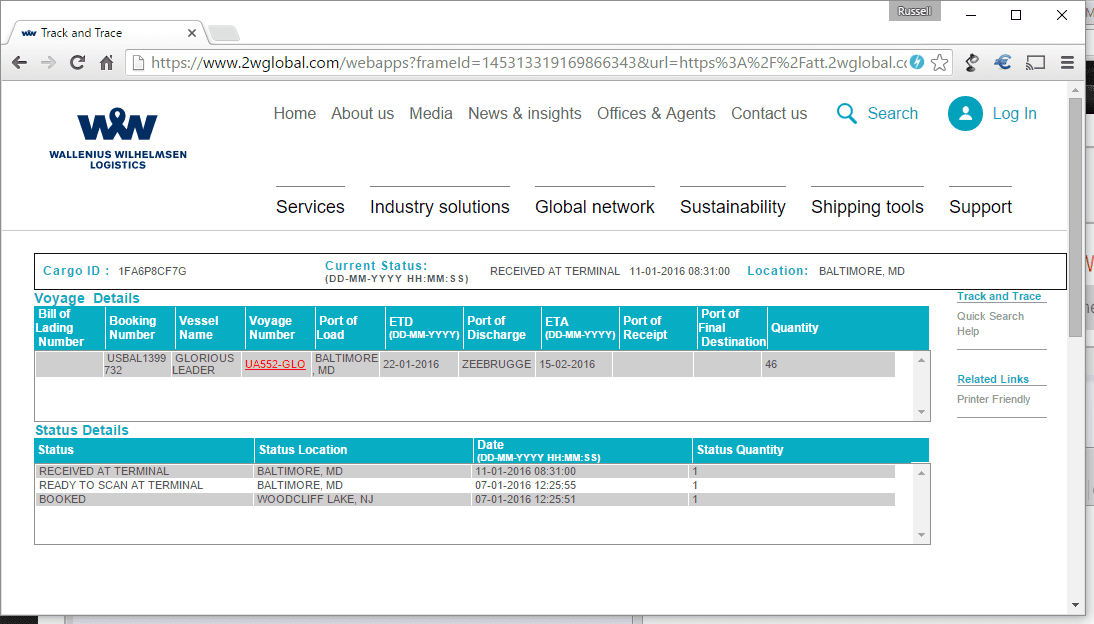This screenshot has height=624, width=1094.
Task: Open the Support menu
Action: (x=980, y=207)
